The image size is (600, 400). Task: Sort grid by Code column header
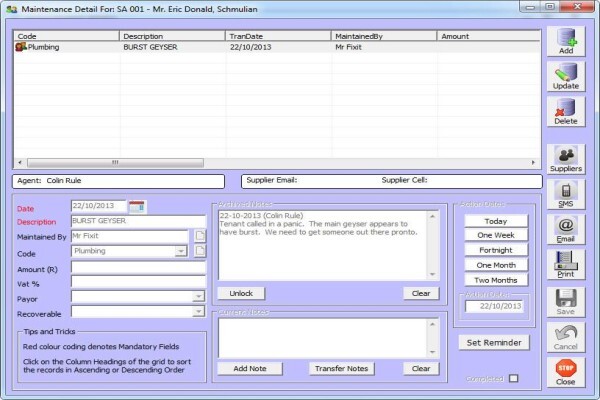point(67,36)
